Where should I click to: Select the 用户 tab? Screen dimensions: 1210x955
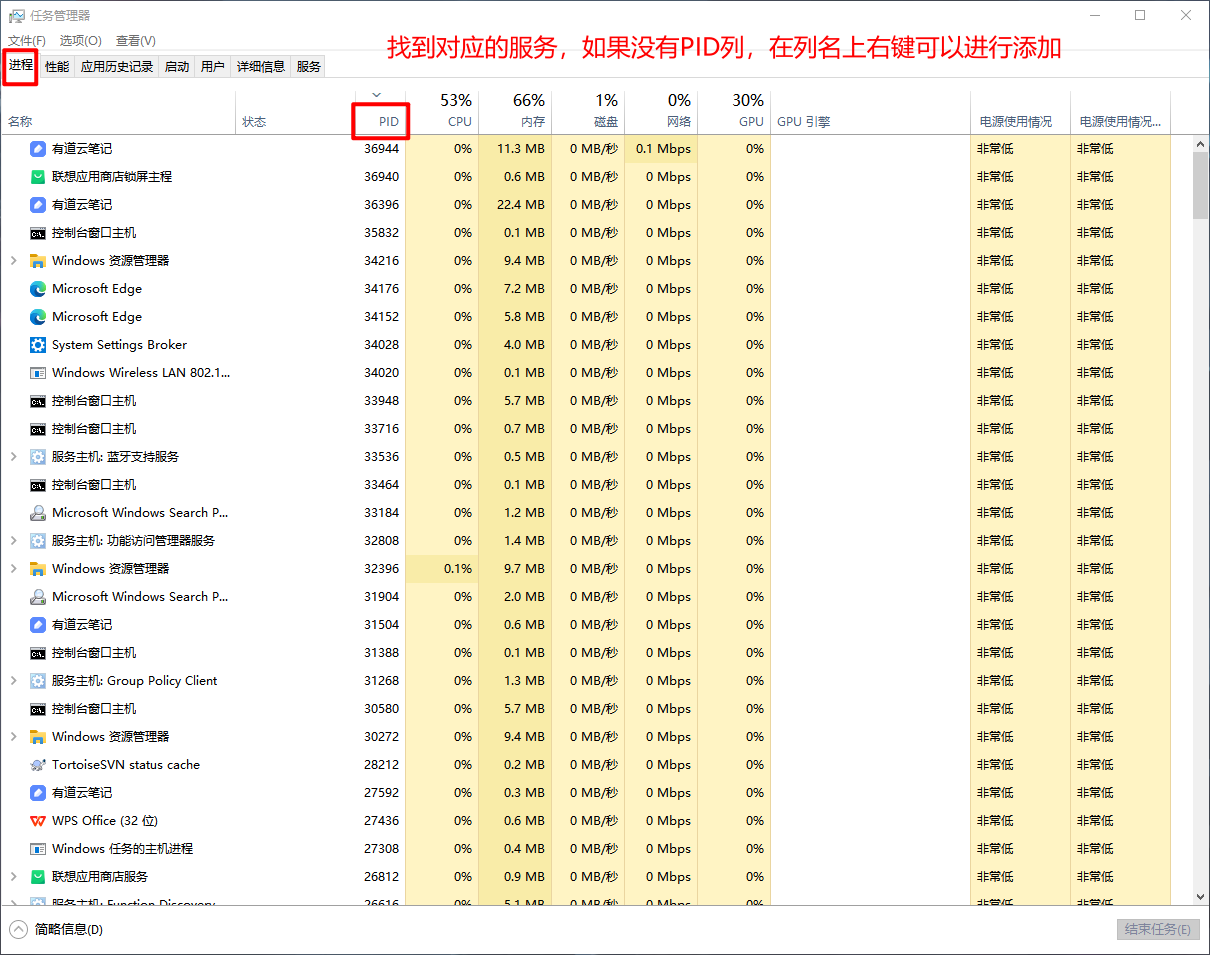[213, 66]
